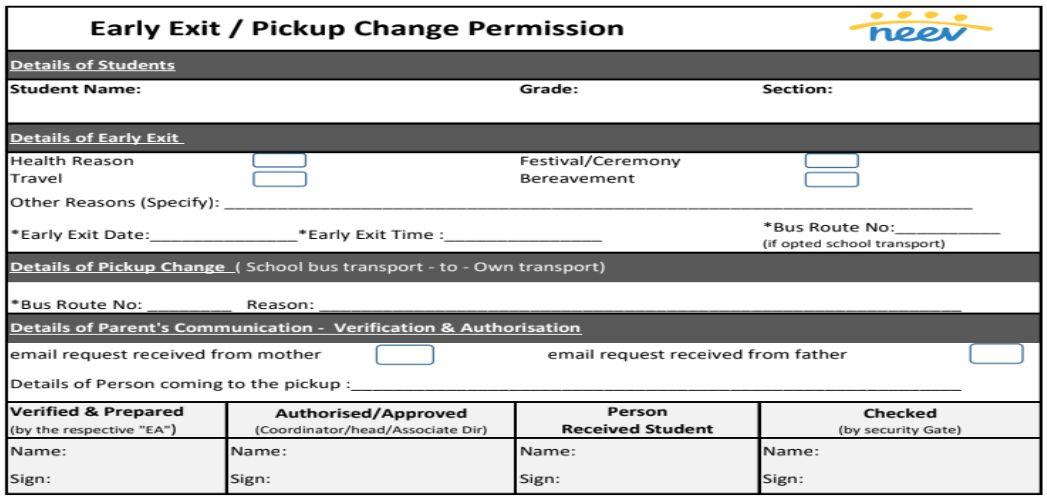This screenshot has width=1047, height=499.
Task: Check email request received from father box
Action: tap(996, 353)
